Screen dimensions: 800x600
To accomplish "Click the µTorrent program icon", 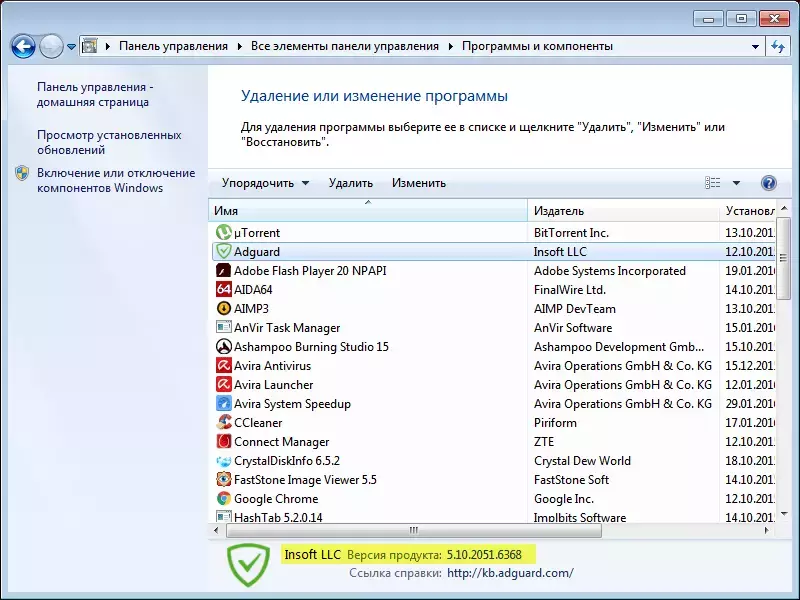I will click(223, 233).
